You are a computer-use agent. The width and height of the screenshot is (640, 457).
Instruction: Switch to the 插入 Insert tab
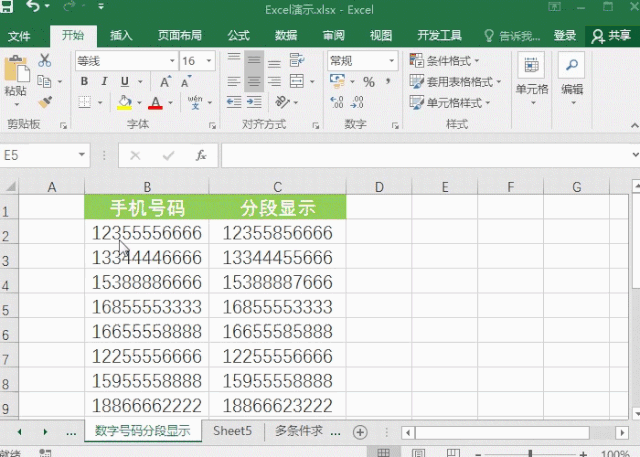point(121,36)
